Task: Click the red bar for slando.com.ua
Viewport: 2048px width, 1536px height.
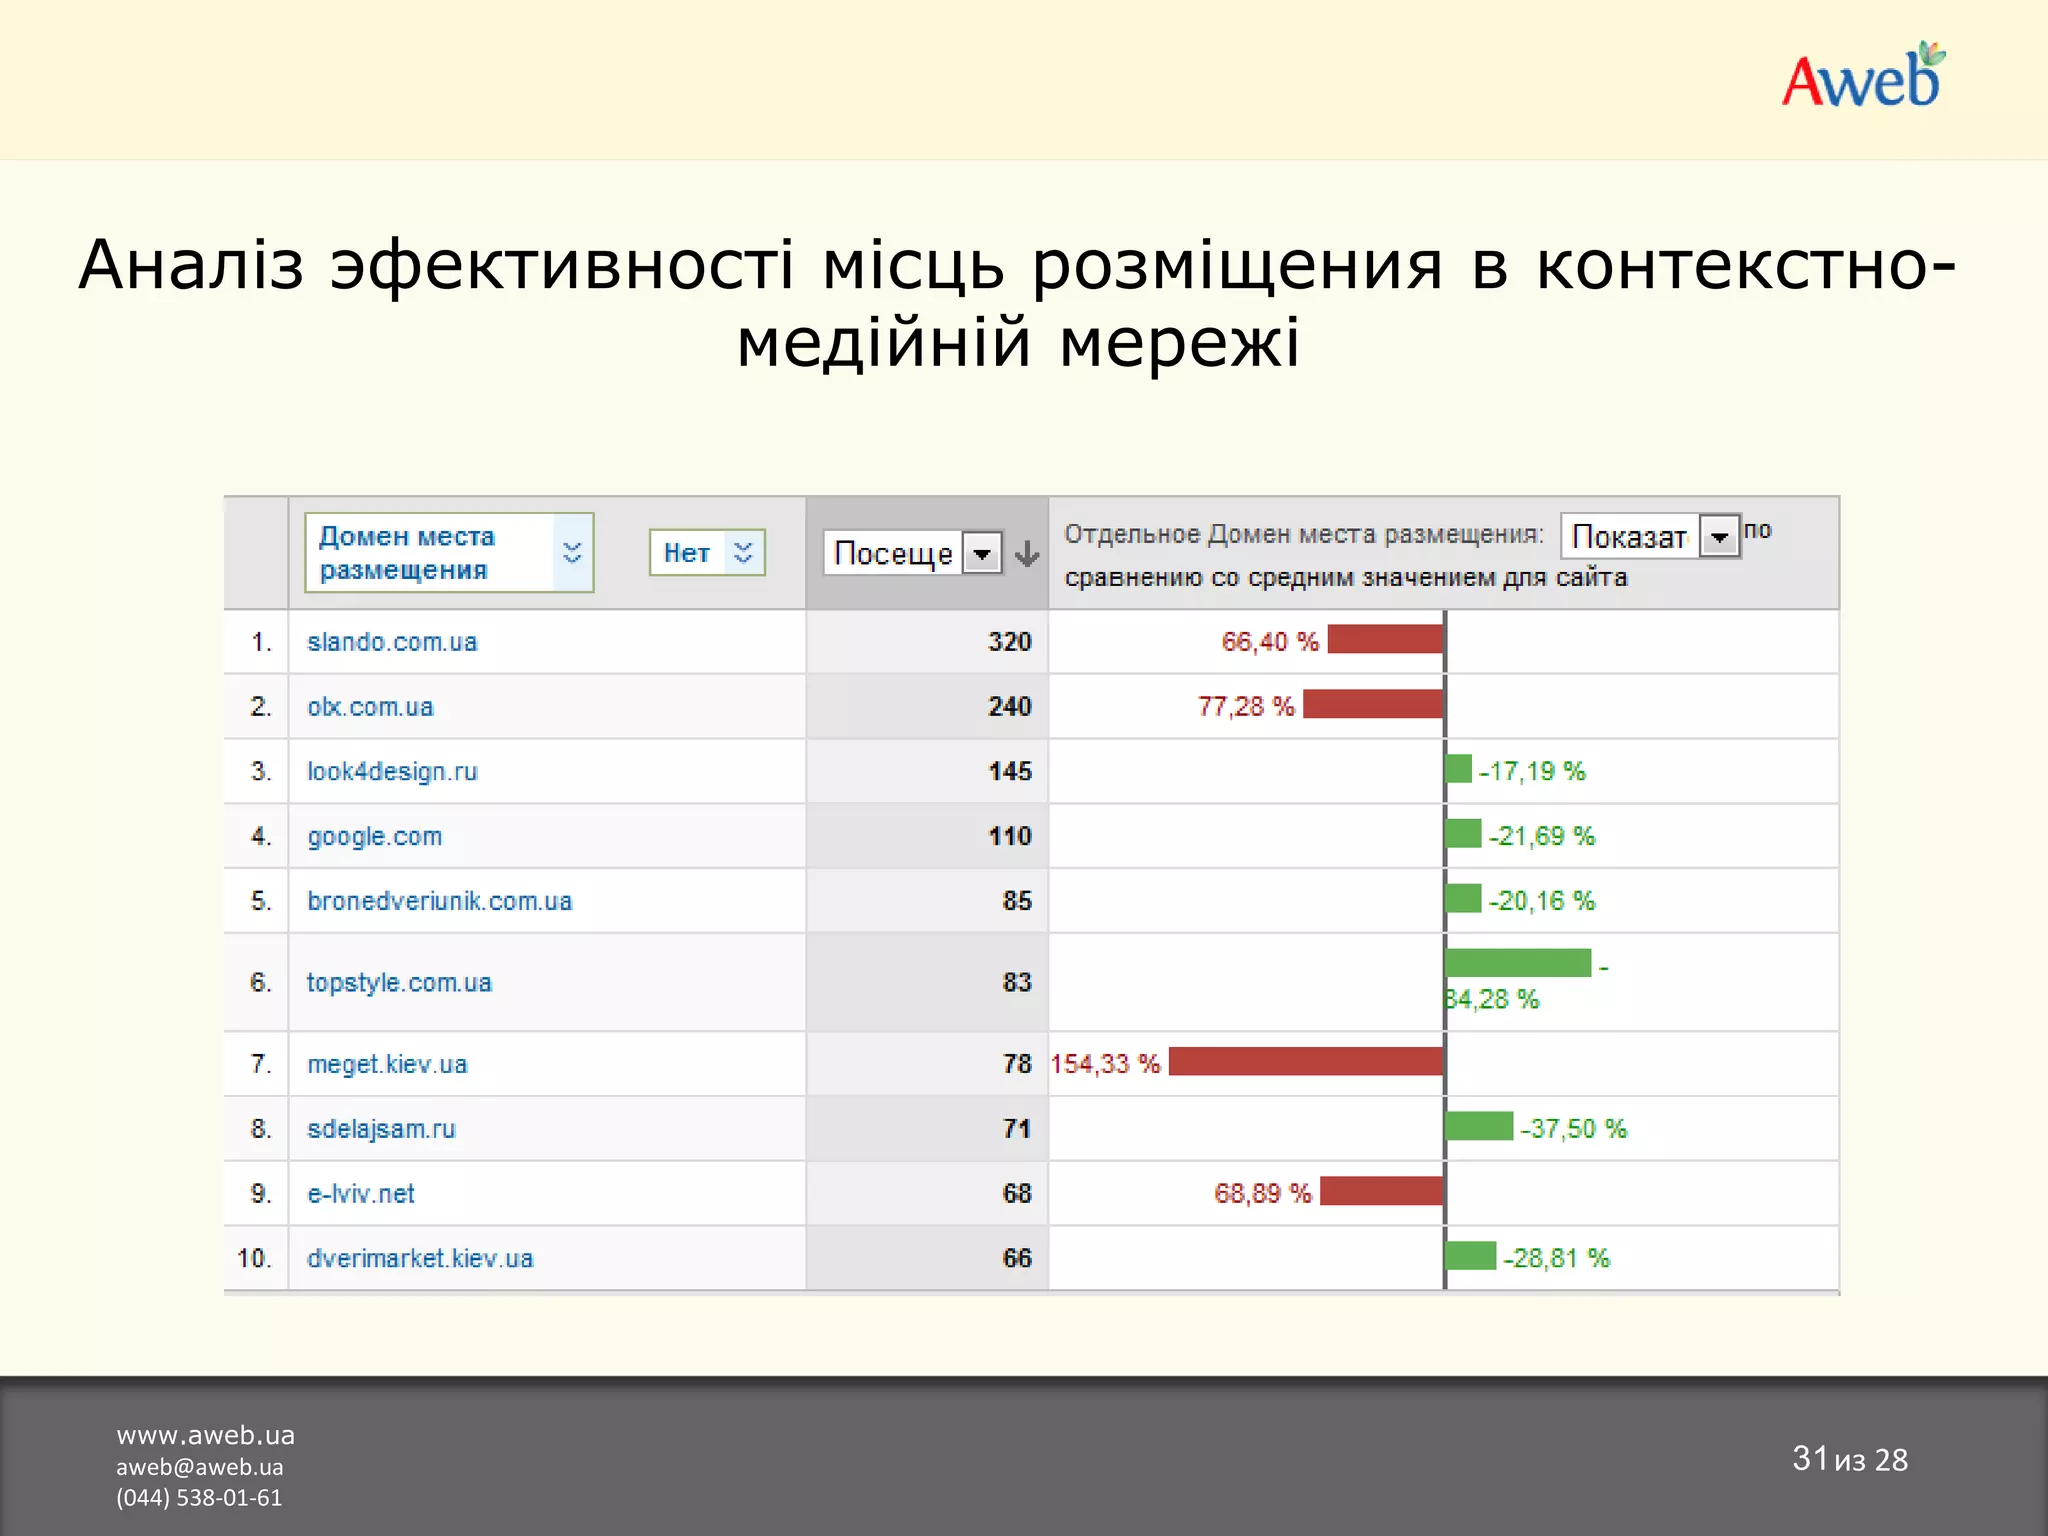Action: (x=1385, y=639)
